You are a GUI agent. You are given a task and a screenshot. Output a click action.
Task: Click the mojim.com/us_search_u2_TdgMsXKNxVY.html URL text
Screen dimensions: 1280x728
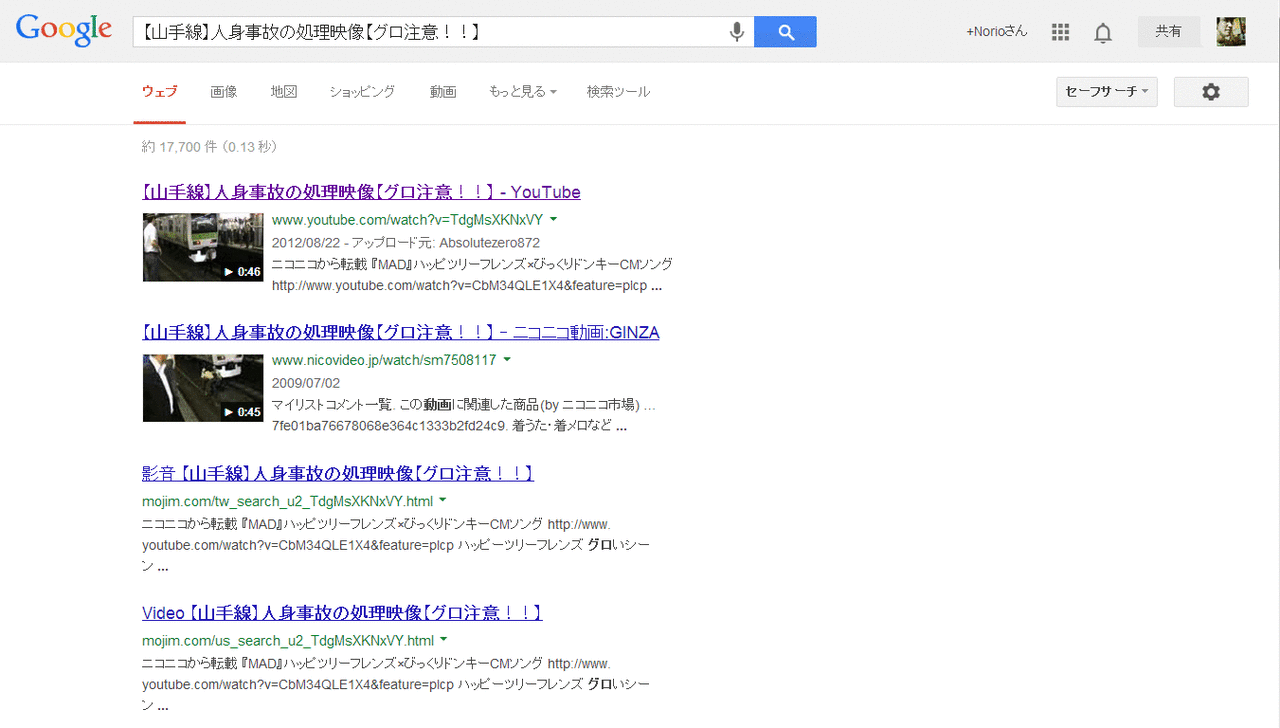pos(288,640)
